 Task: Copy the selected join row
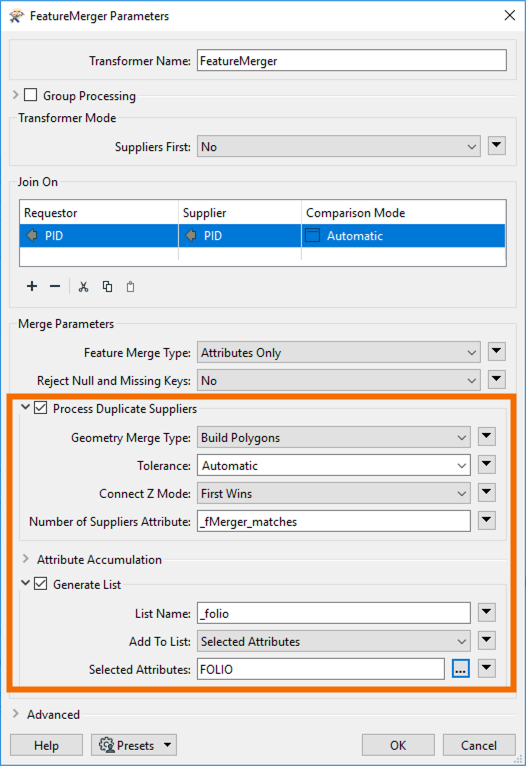107,286
